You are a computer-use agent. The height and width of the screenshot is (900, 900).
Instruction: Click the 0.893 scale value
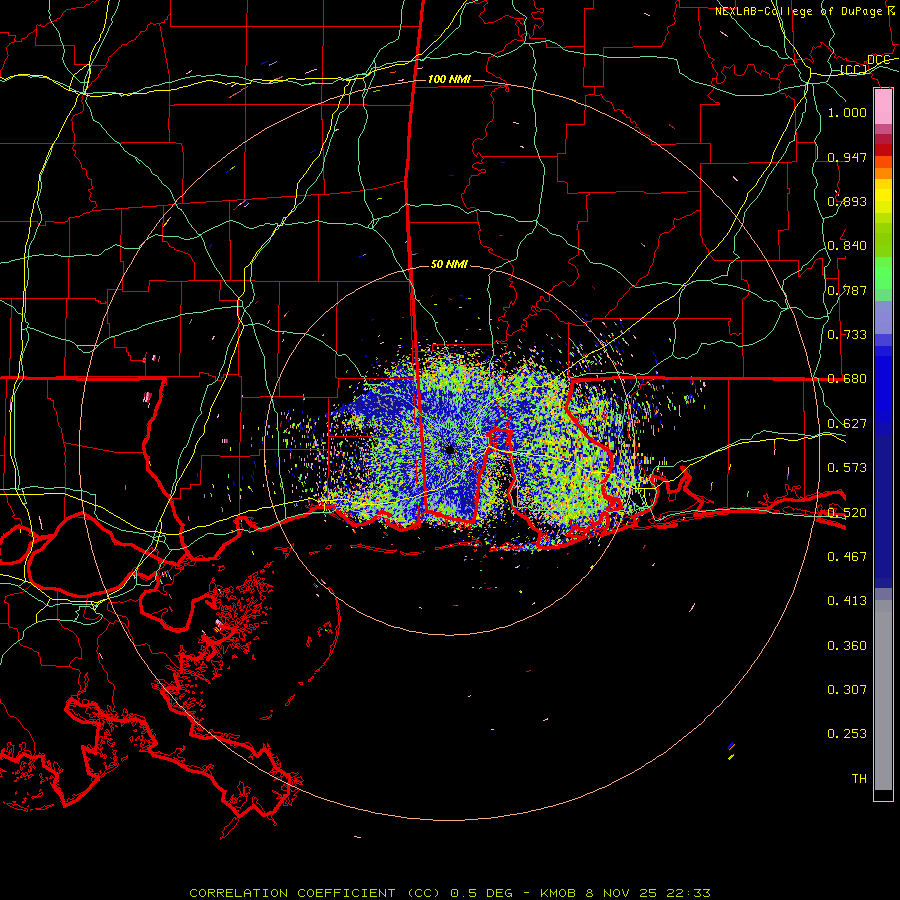847,201
